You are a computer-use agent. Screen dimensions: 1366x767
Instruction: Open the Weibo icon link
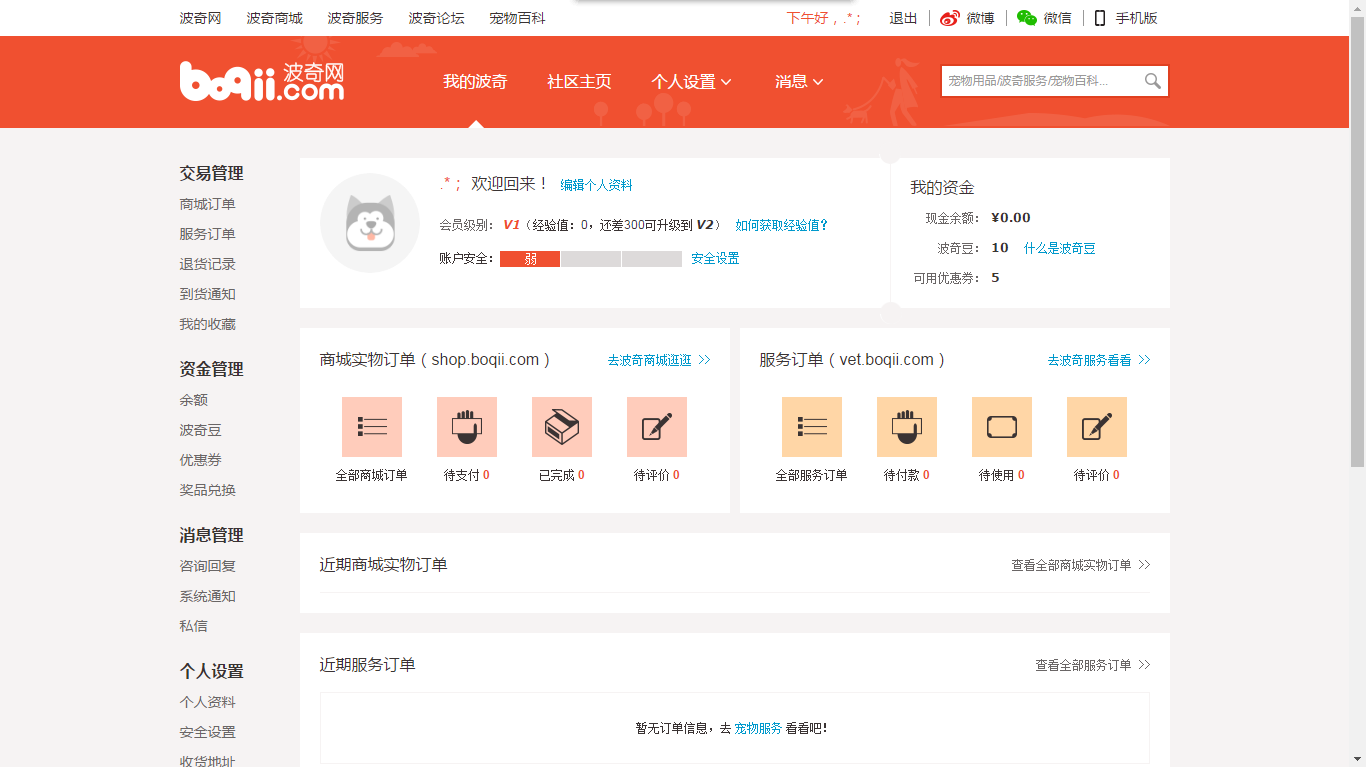[950, 18]
